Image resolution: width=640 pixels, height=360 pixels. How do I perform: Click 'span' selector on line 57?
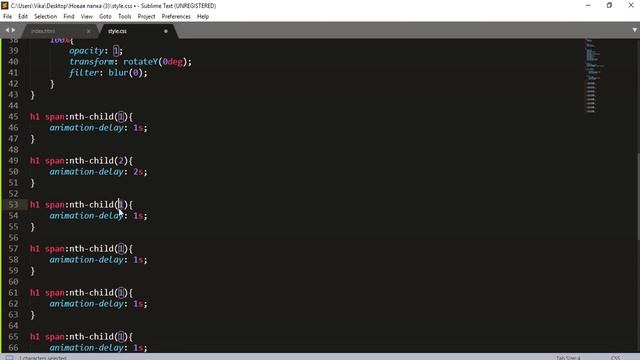point(55,249)
